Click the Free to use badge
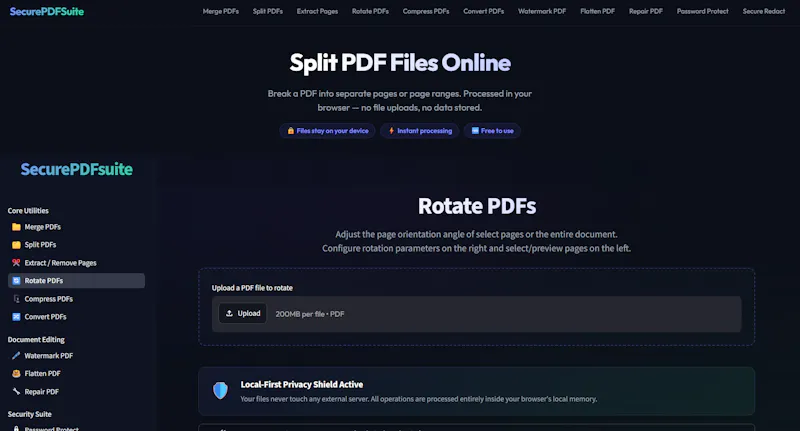This screenshot has width=800, height=431. point(492,131)
